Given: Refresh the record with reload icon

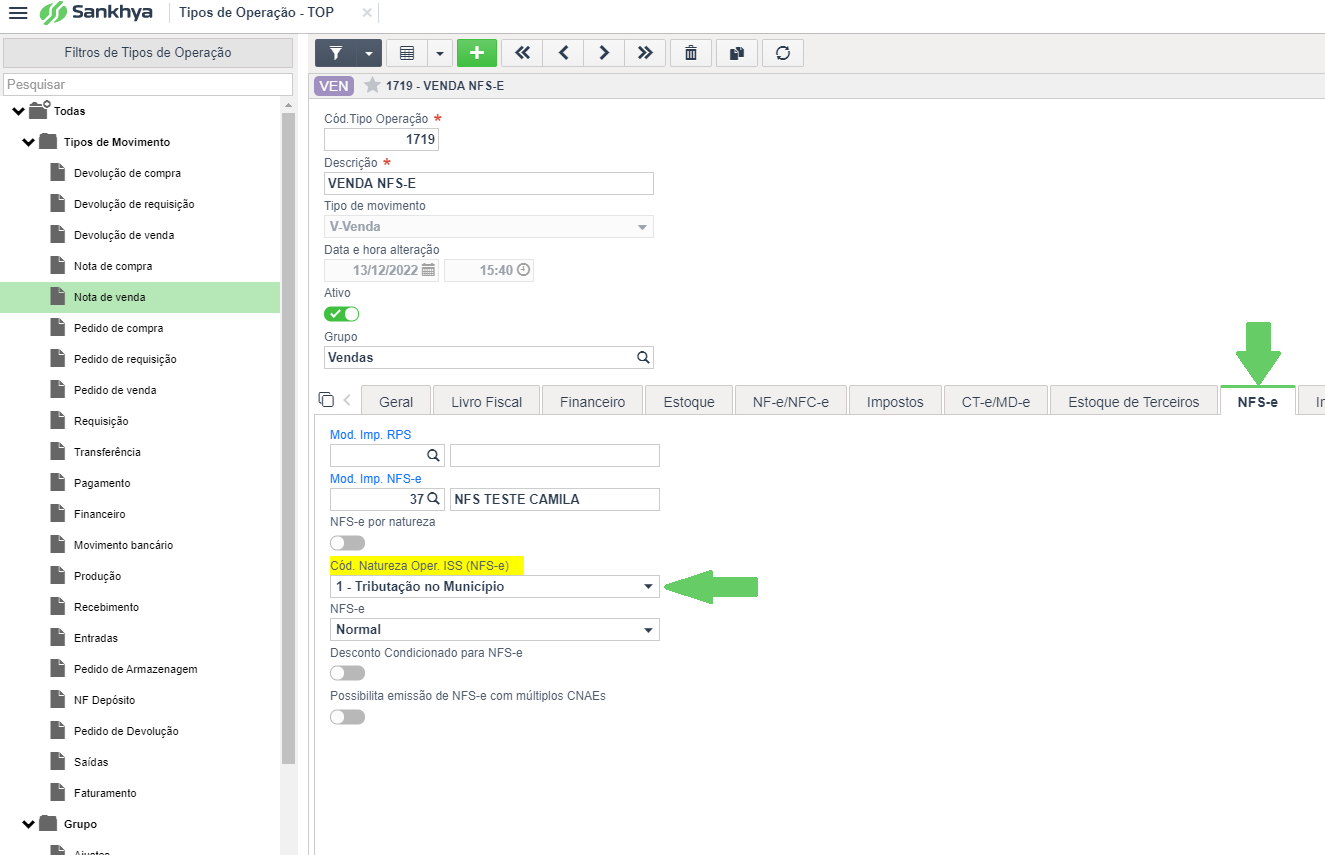Looking at the screenshot, I should [x=783, y=53].
